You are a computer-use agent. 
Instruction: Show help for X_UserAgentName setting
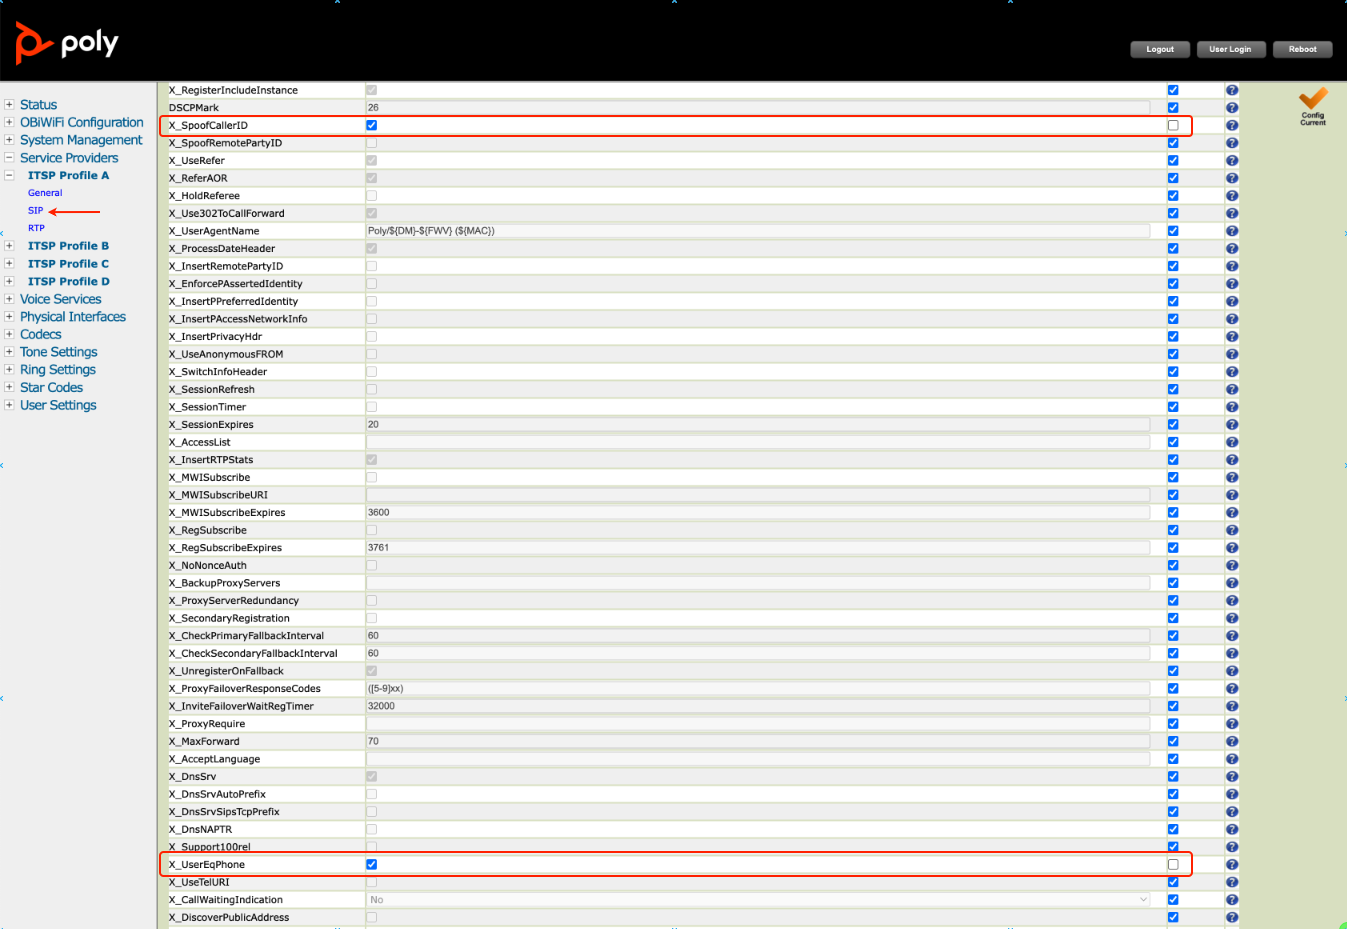pyautogui.click(x=1232, y=231)
